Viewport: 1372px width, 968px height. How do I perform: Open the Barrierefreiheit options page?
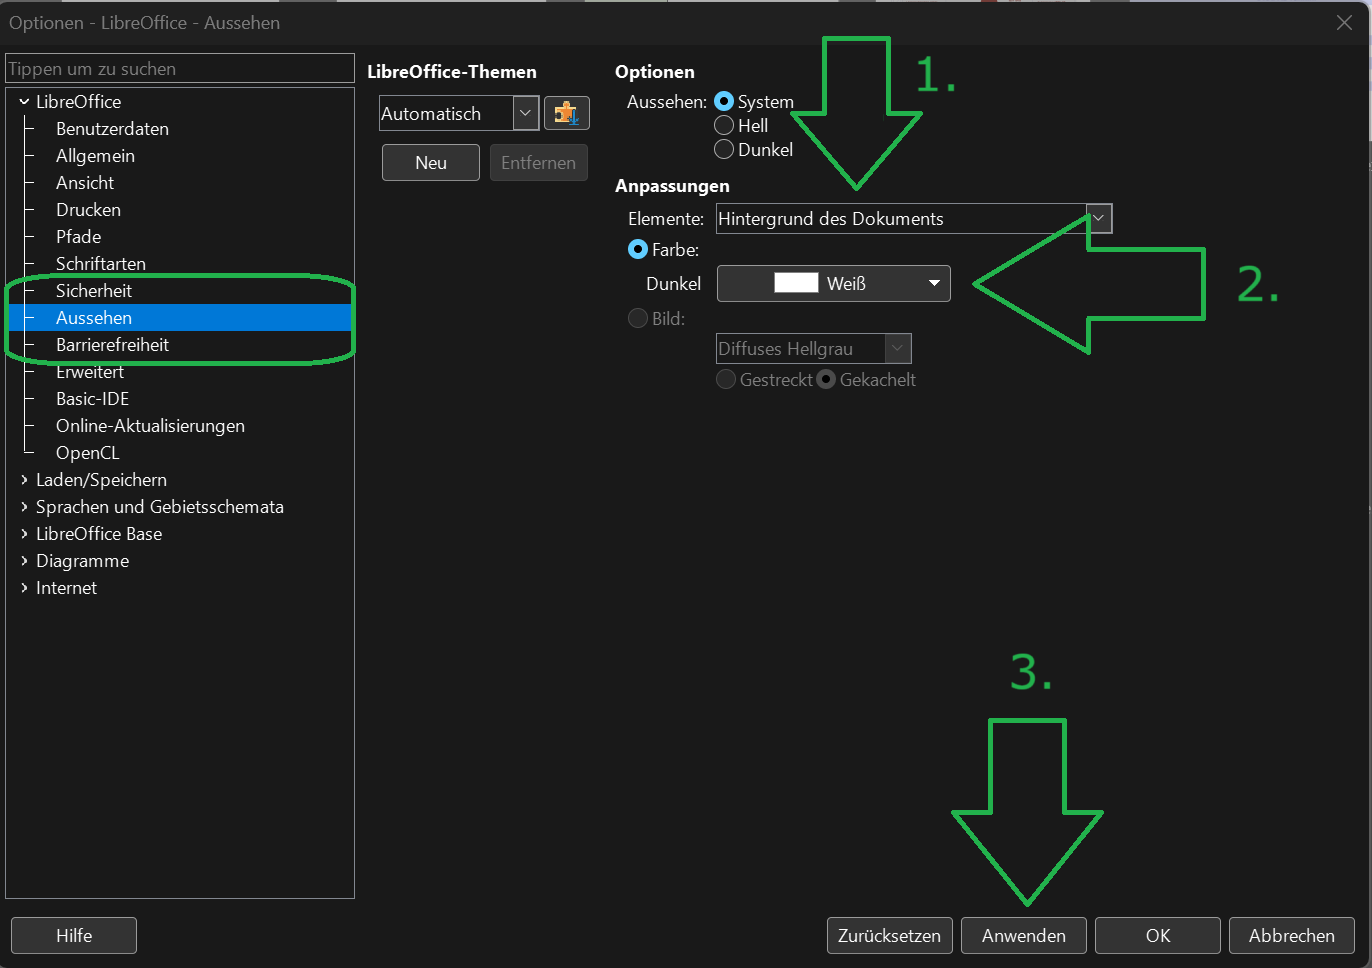click(112, 345)
